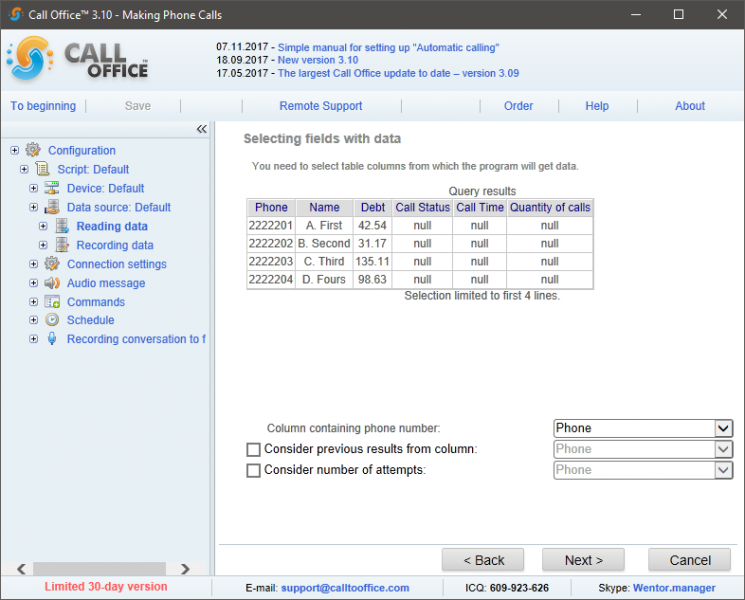Open previous results column dropdown
This screenshot has height=600, width=745.
pyautogui.click(x=723, y=449)
